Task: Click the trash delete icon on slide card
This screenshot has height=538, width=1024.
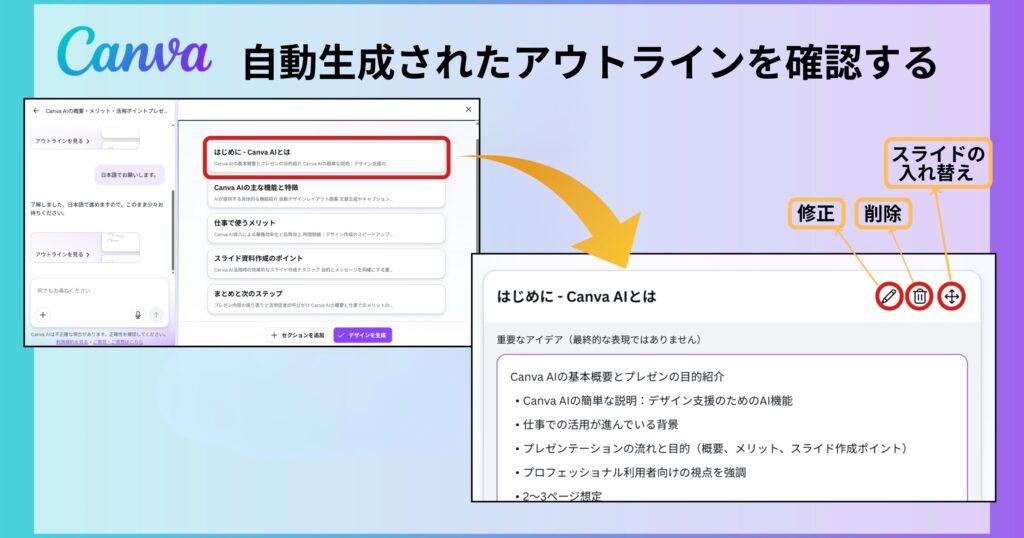Action: pos(919,296)
